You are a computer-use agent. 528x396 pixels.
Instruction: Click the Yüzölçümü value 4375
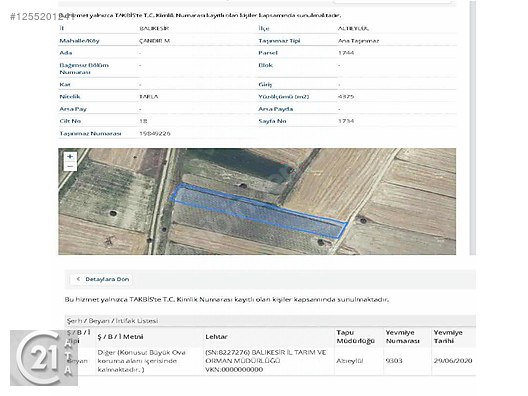[x=346, y=97]
